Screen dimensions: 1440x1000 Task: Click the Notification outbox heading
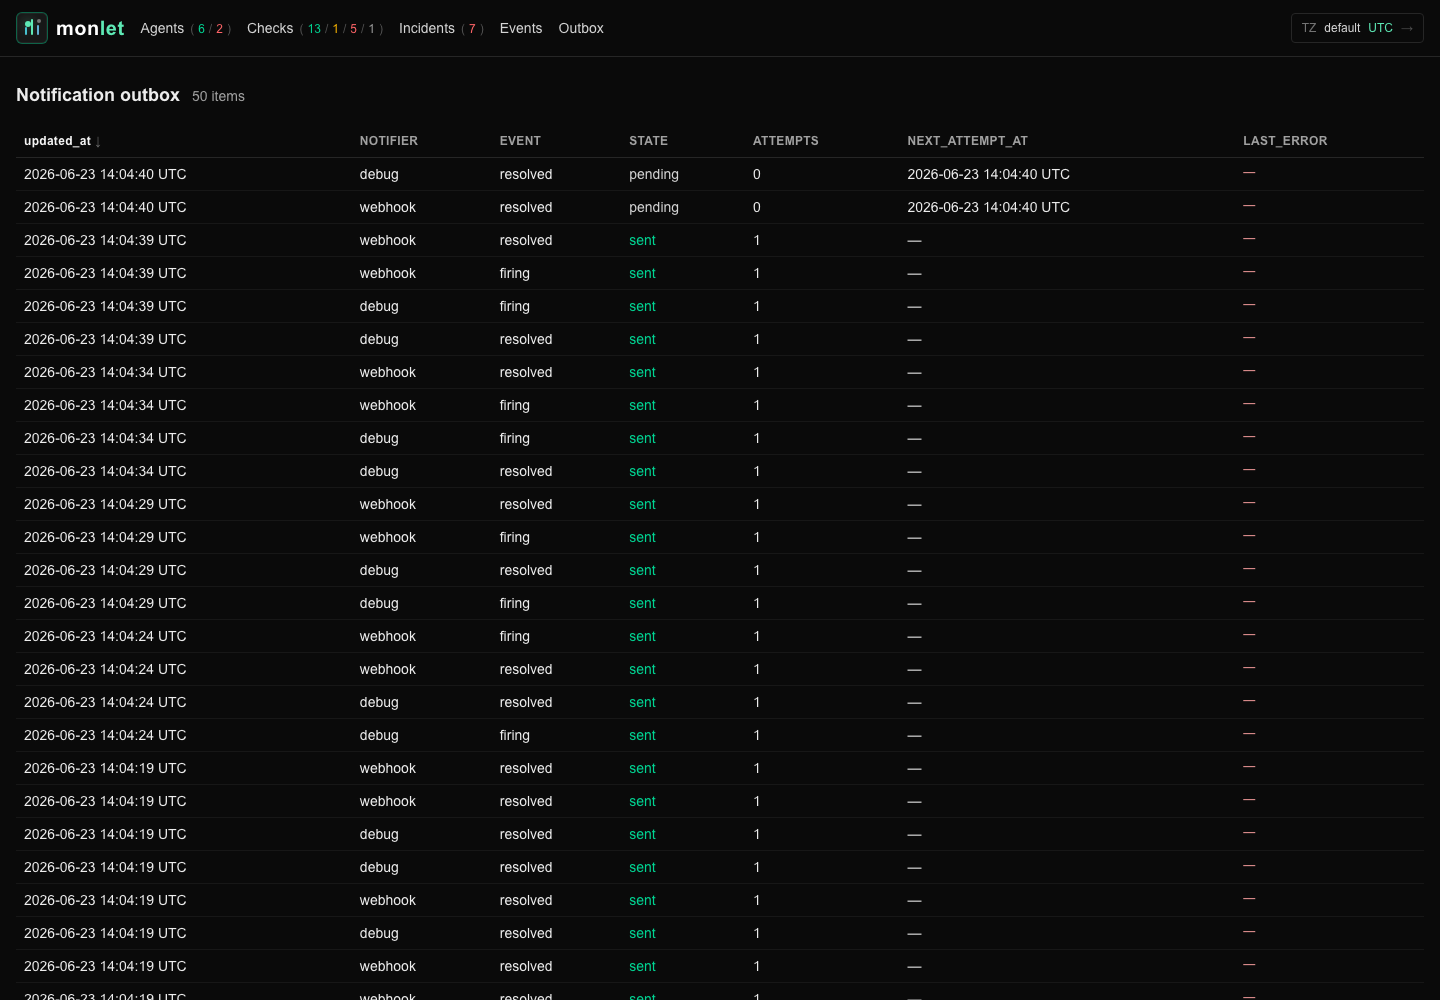tap(98, 95)
